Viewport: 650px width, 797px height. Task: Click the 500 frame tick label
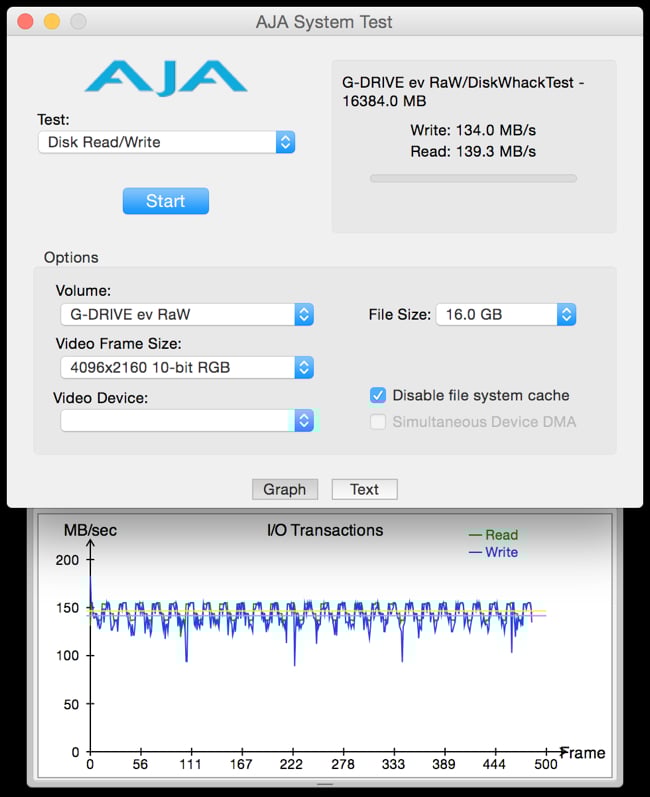coord(546,764)
